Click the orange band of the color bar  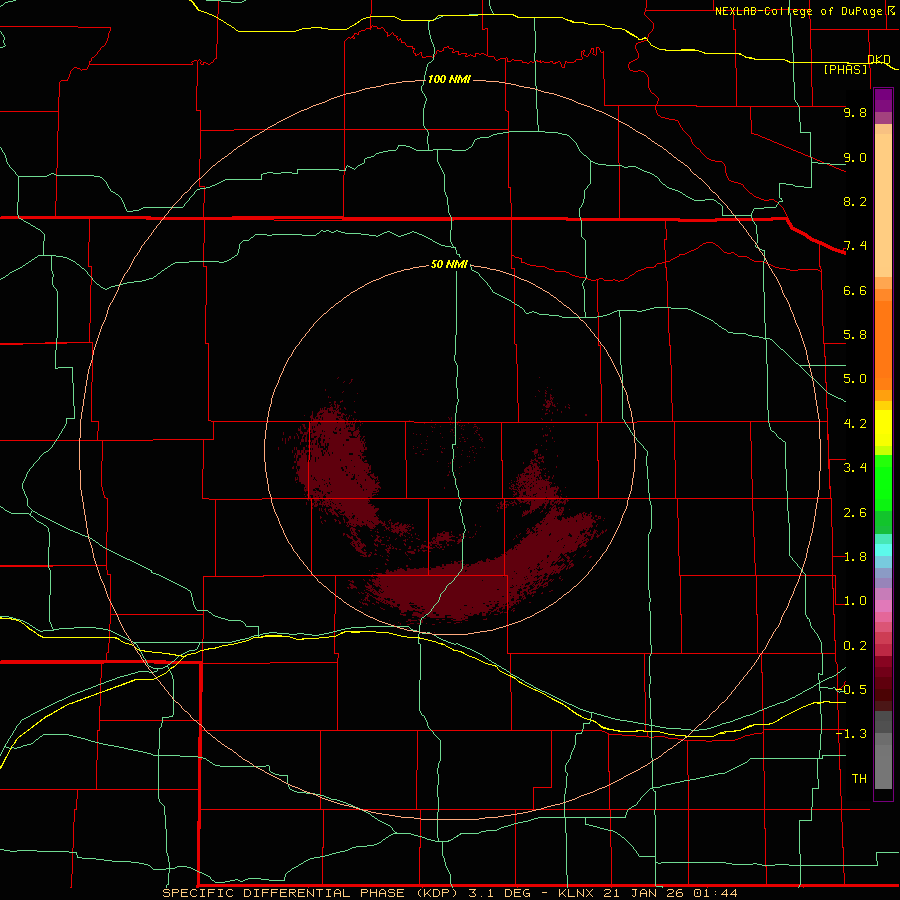(883, 346)
